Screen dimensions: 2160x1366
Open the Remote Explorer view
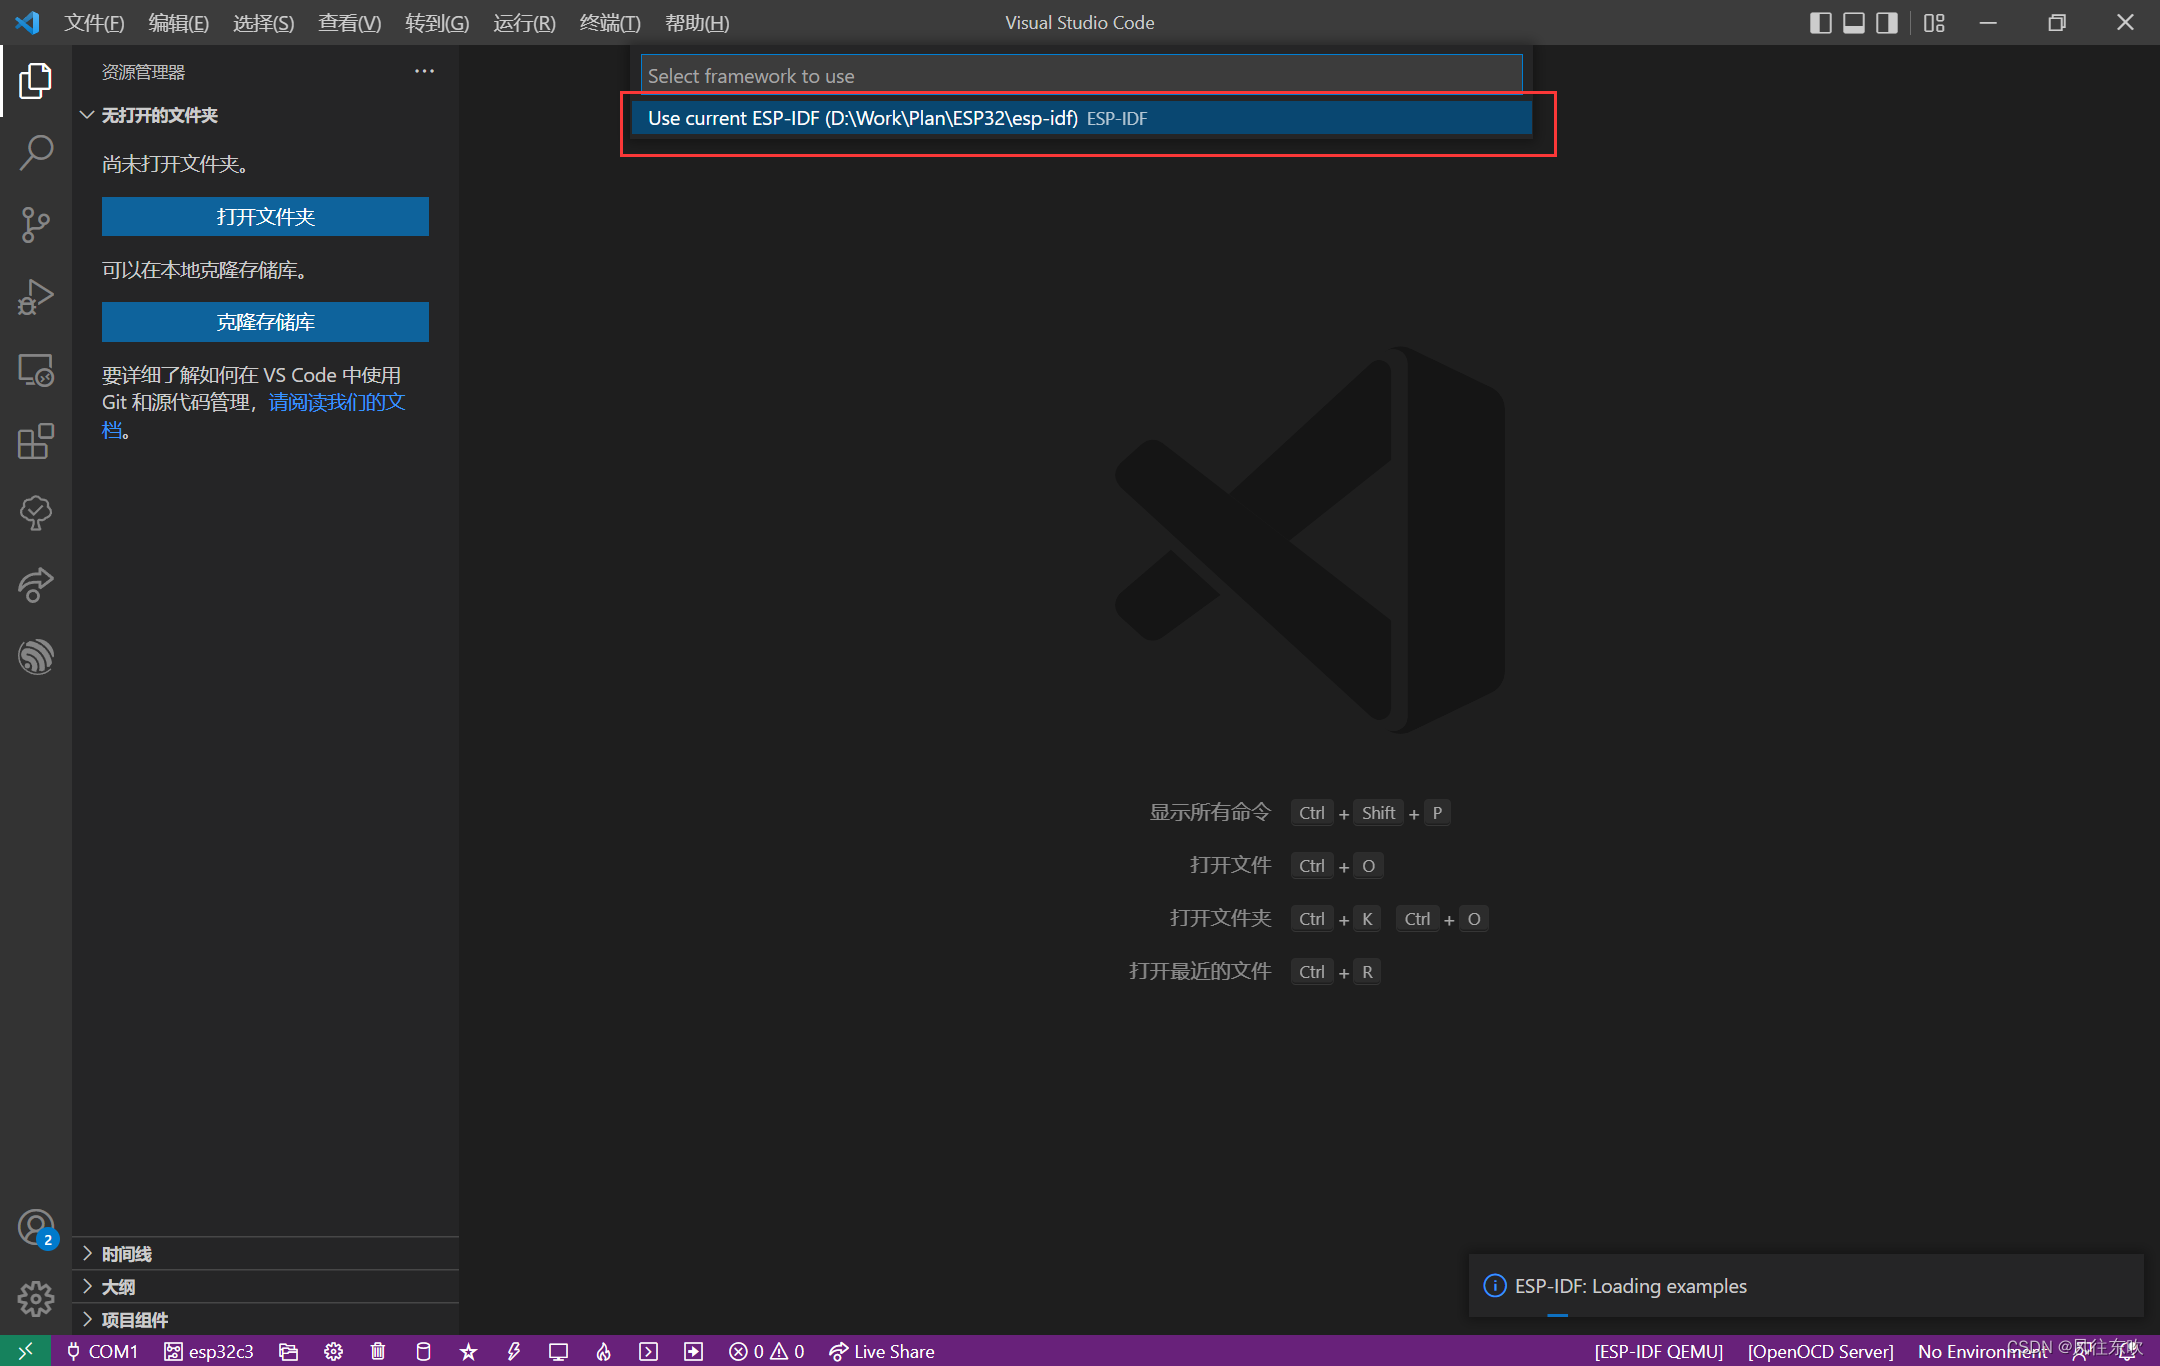tap(36, 370)
